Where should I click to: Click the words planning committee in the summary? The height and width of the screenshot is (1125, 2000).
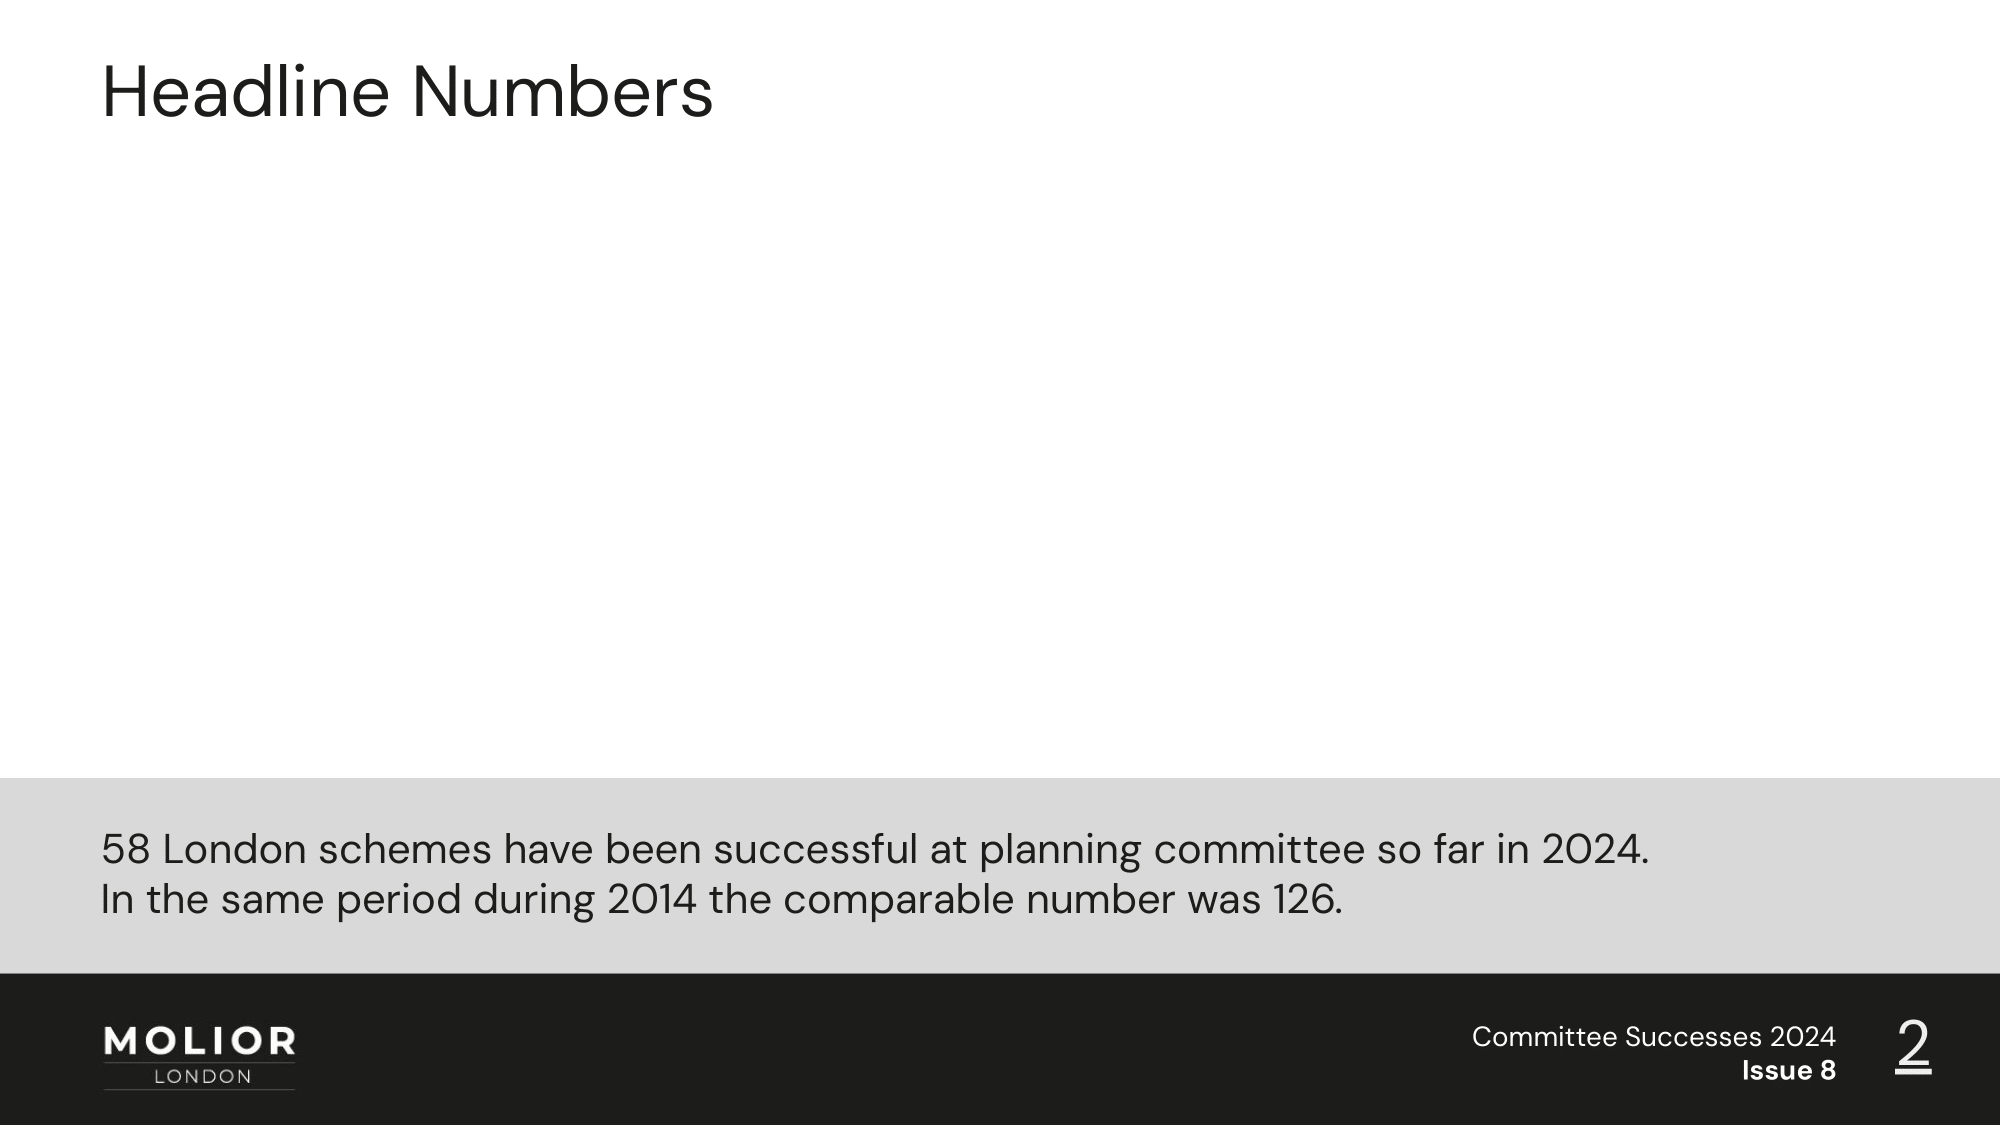[1172, 851]
